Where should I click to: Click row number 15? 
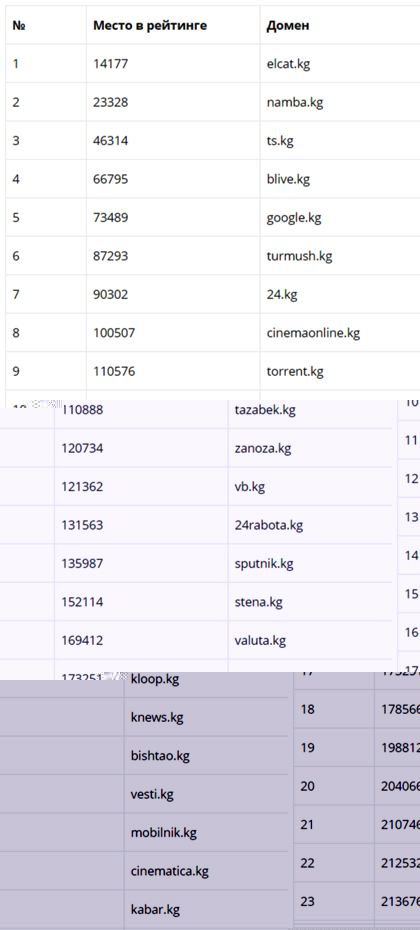tap(412, 594)
